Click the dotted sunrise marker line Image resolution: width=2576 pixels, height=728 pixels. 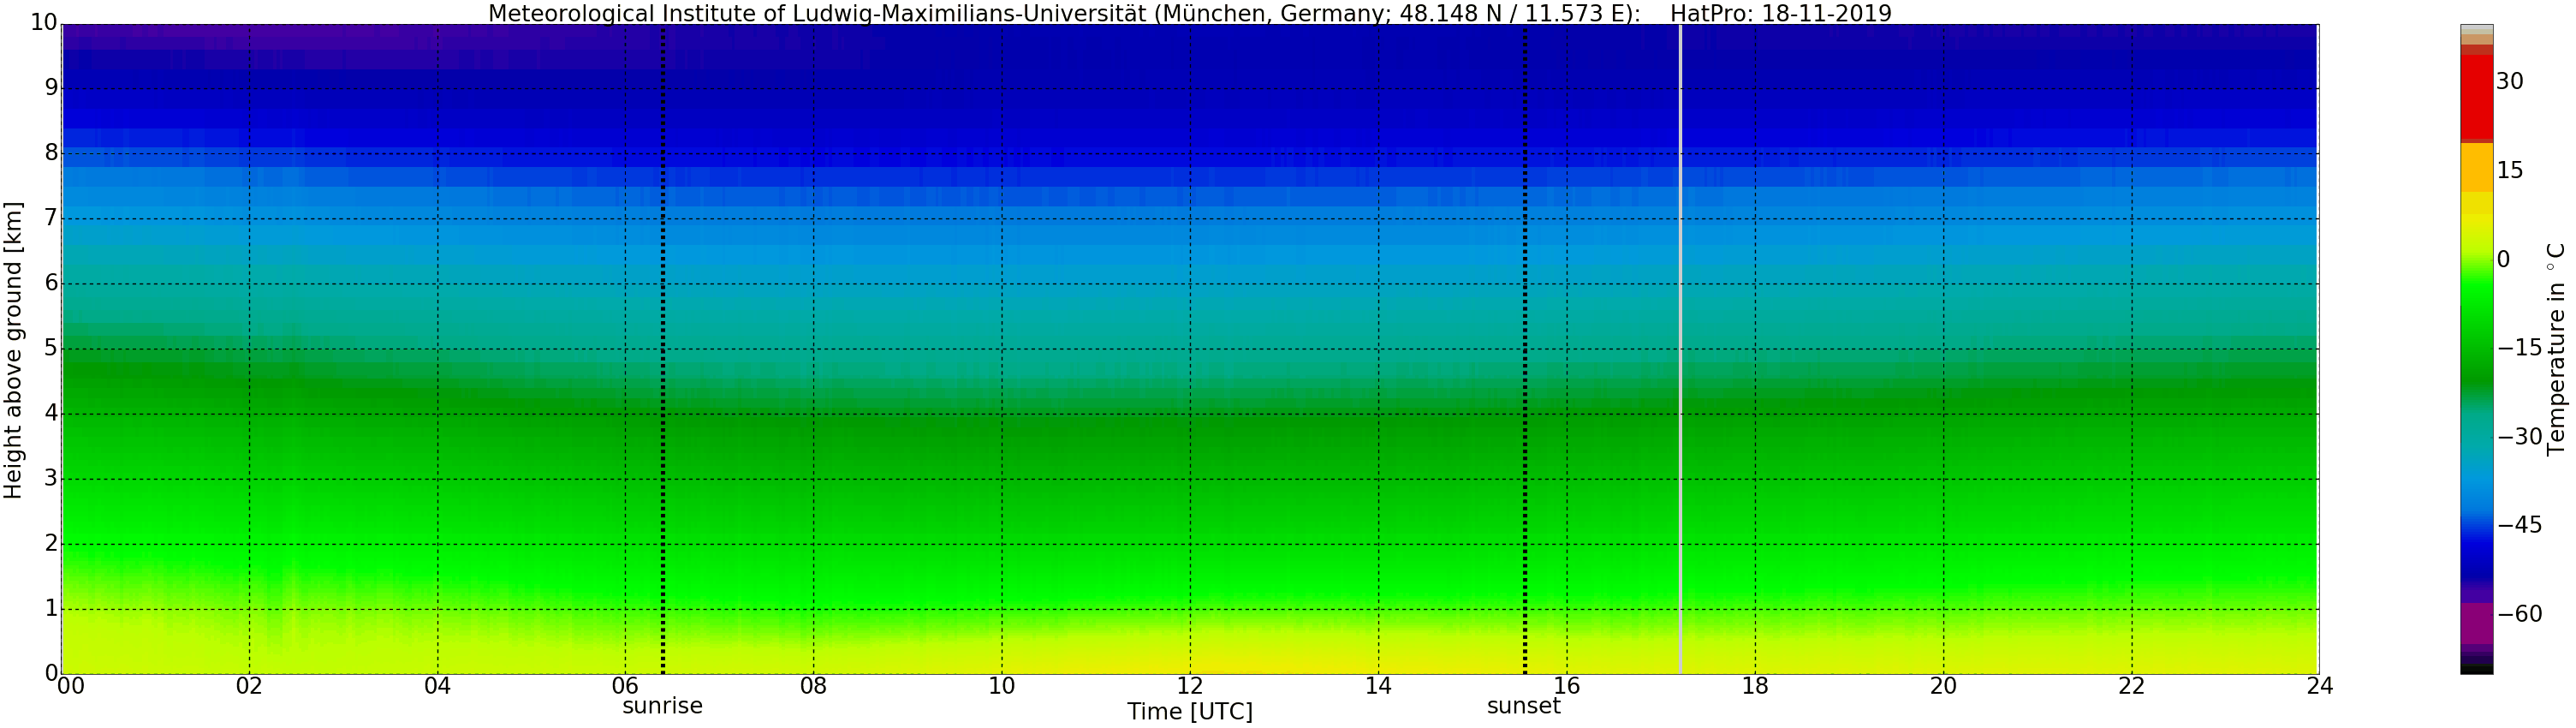662,349
